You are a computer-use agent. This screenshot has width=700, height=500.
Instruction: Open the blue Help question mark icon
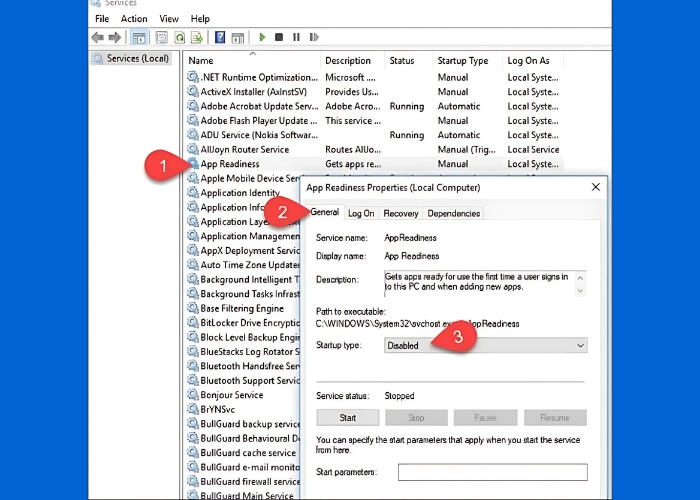(x=220, y=37)
